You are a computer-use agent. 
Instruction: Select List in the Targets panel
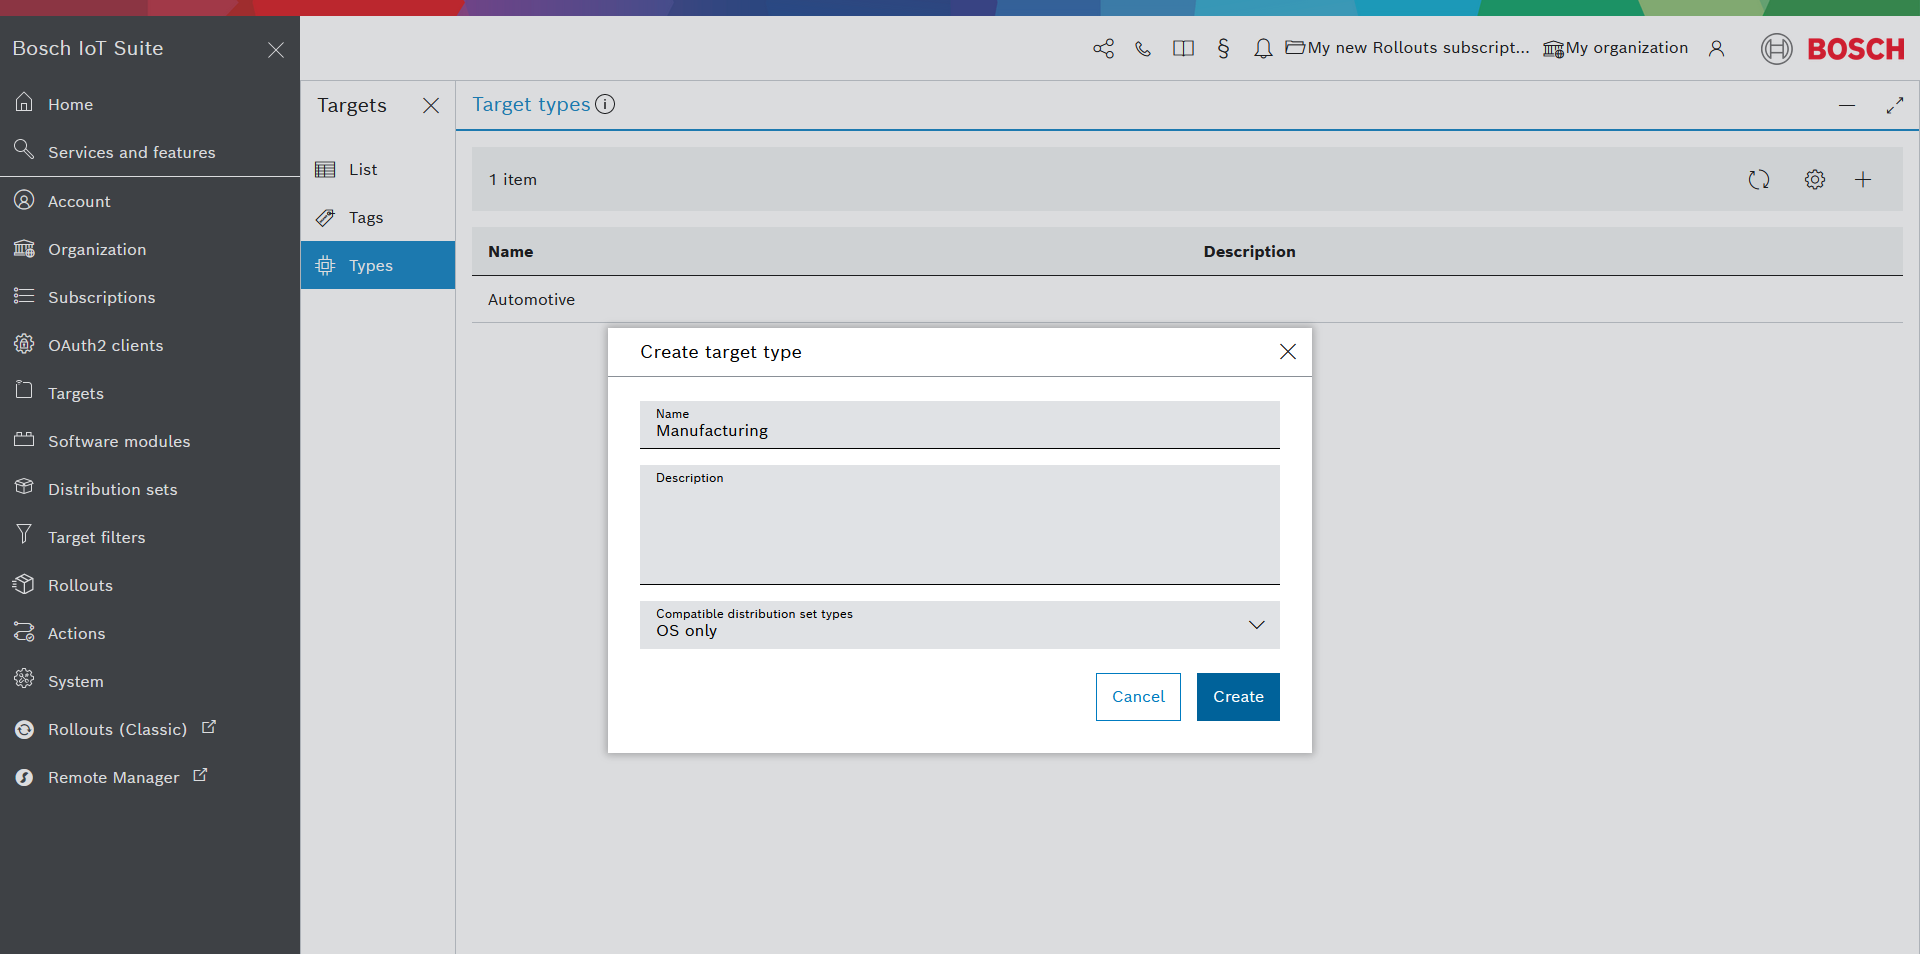[363, 170]
